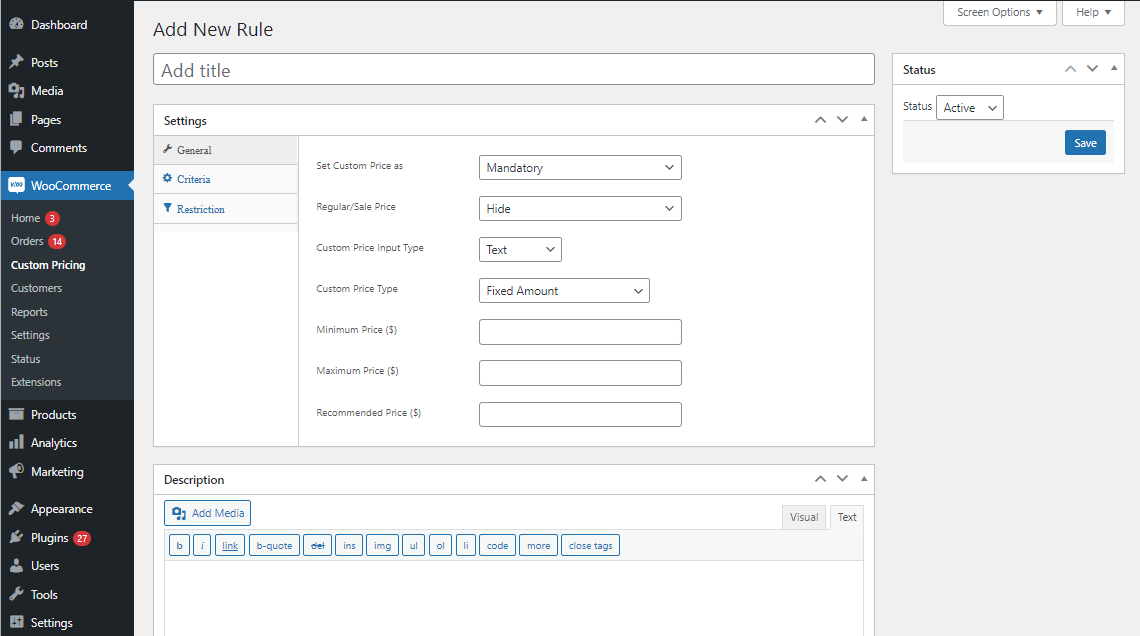Switch editor to Text tab
This screenshot has height=636, width=1140.
[x=846, y=517]
